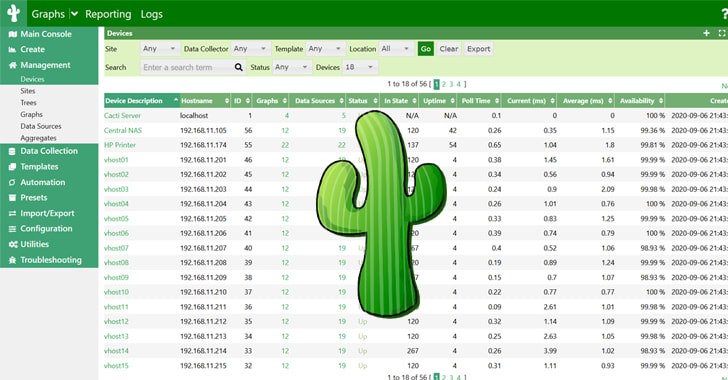Click the Cacti cactus logo icon
728x380 pixels.
[13, 13]
